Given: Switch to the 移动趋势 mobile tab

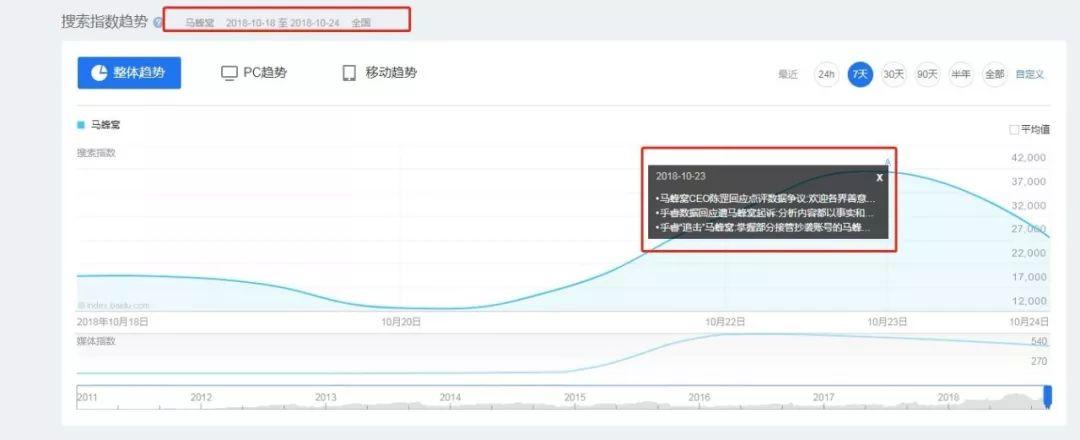Looking at the screenshot, I should [x=380, y=73].
